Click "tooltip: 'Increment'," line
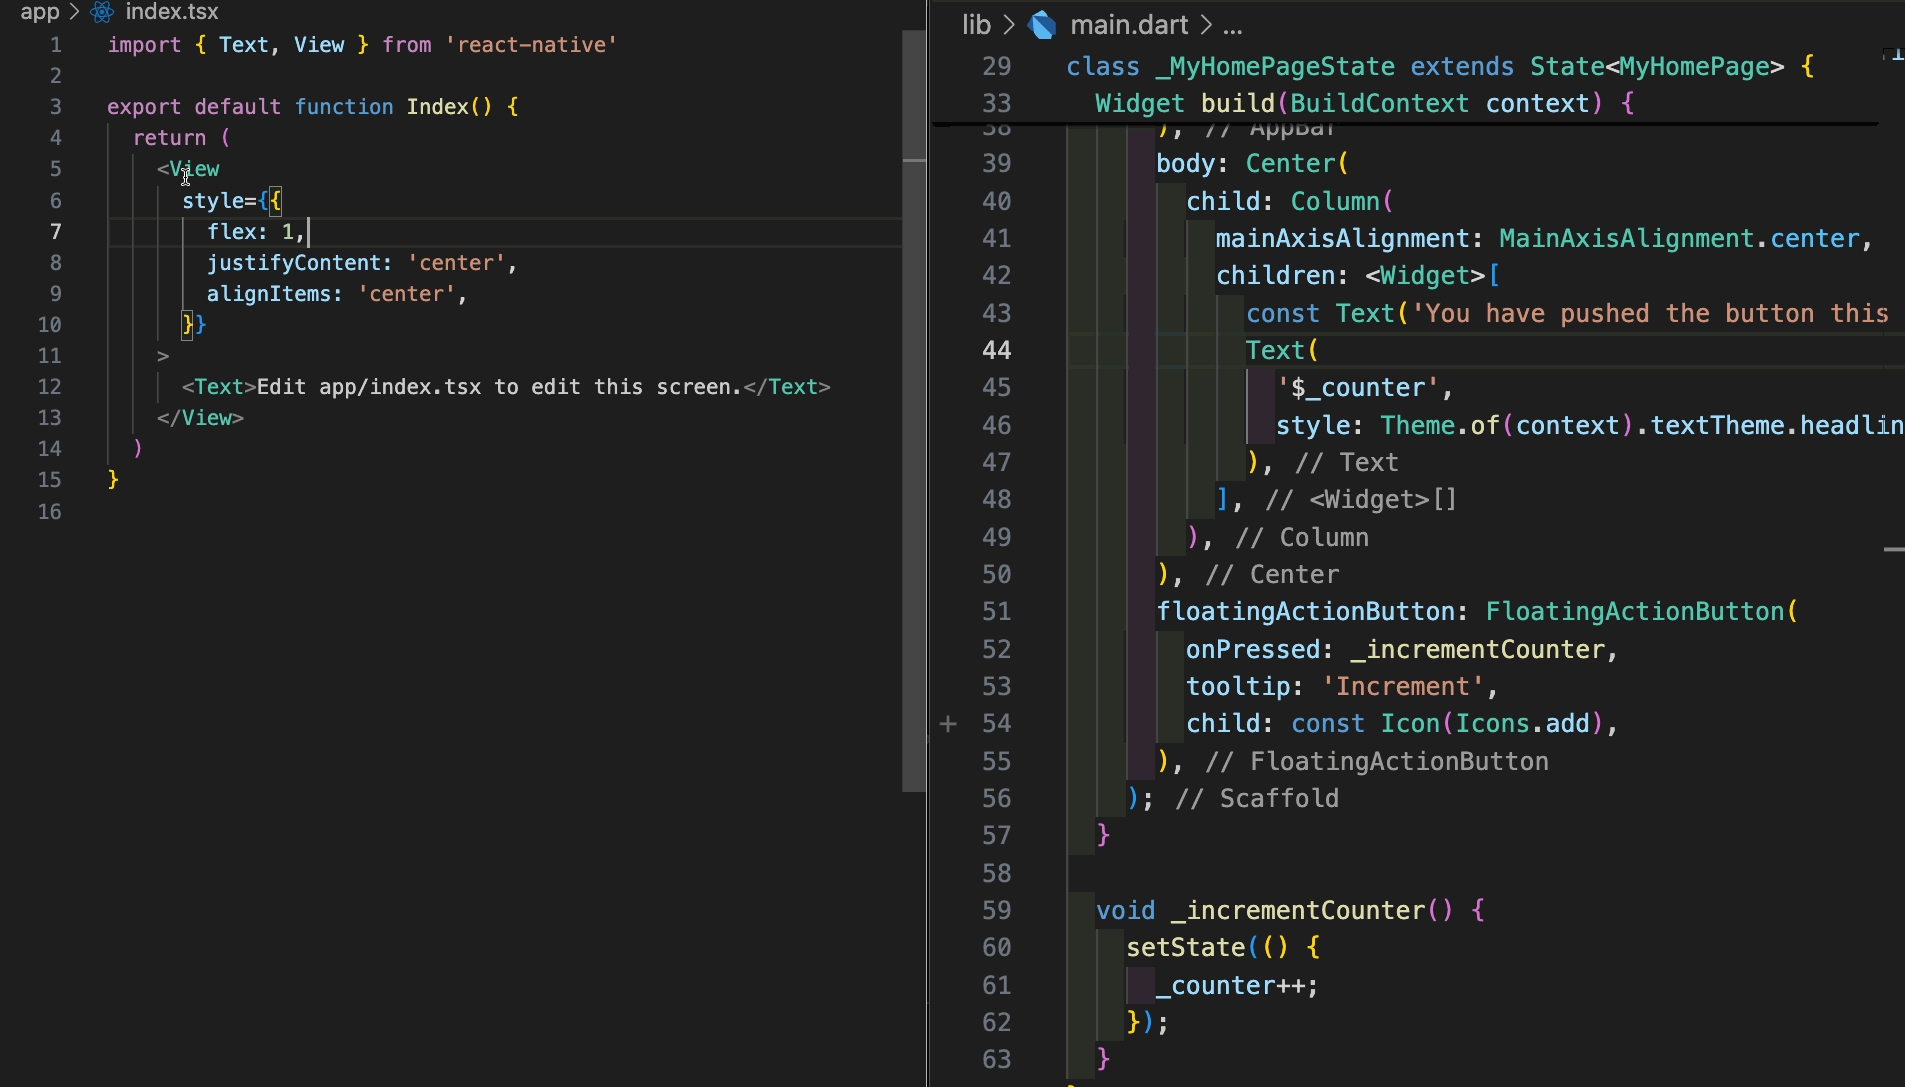 [1342, 687]
